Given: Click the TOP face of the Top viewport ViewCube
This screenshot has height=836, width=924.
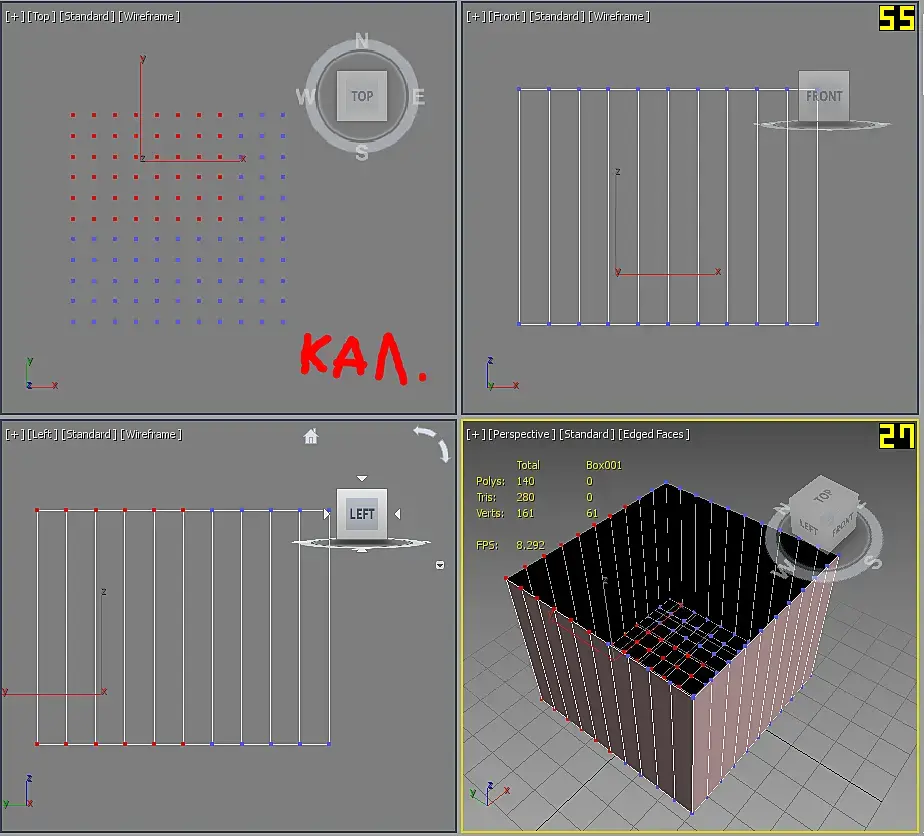Looking at the screenshot, I should point(362,95).
